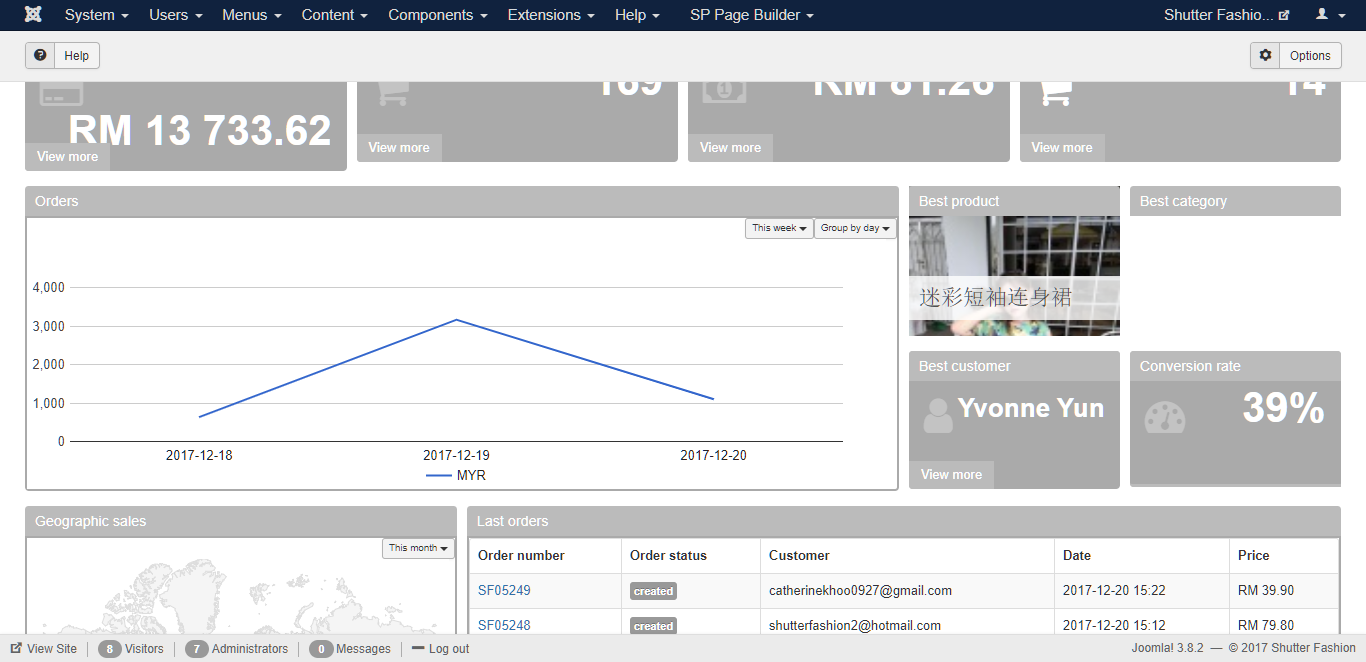
Task: Open the This month dropdown
Action: pos(418,548)
